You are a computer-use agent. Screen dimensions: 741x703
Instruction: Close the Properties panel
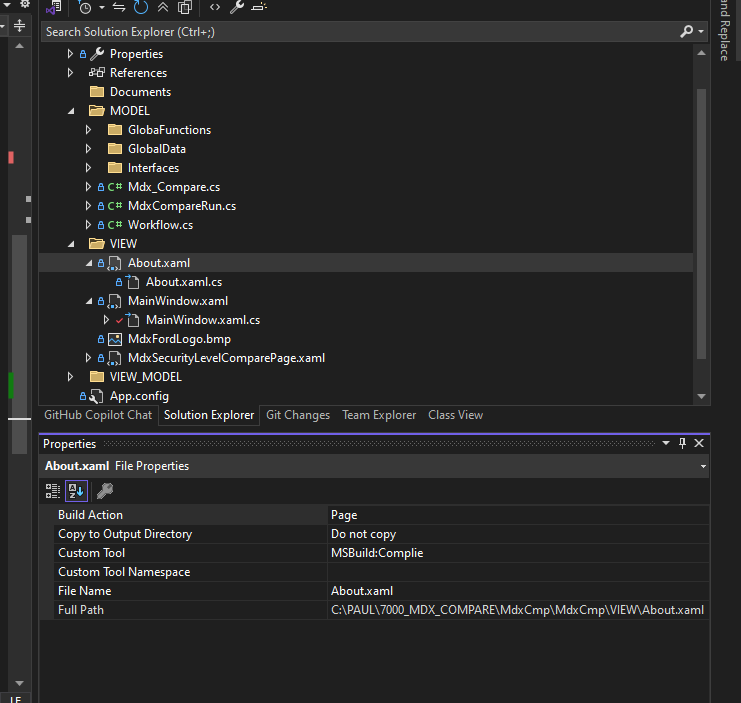tap(699, 443)
